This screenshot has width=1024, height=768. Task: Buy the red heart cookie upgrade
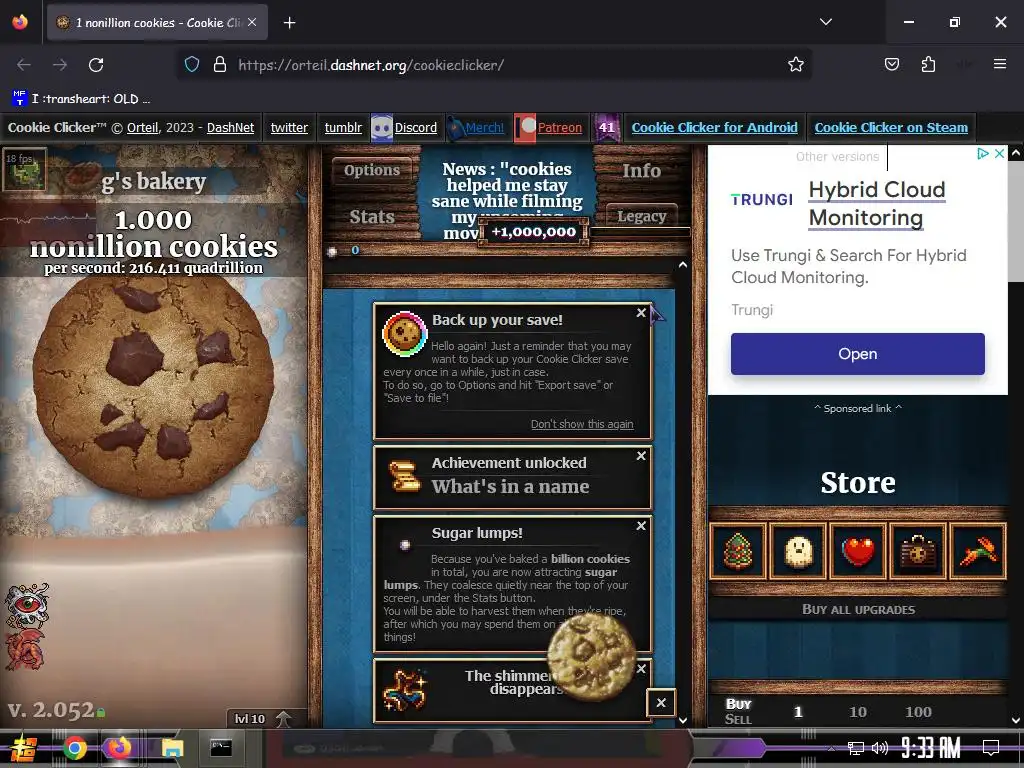[x=858, y=551]
